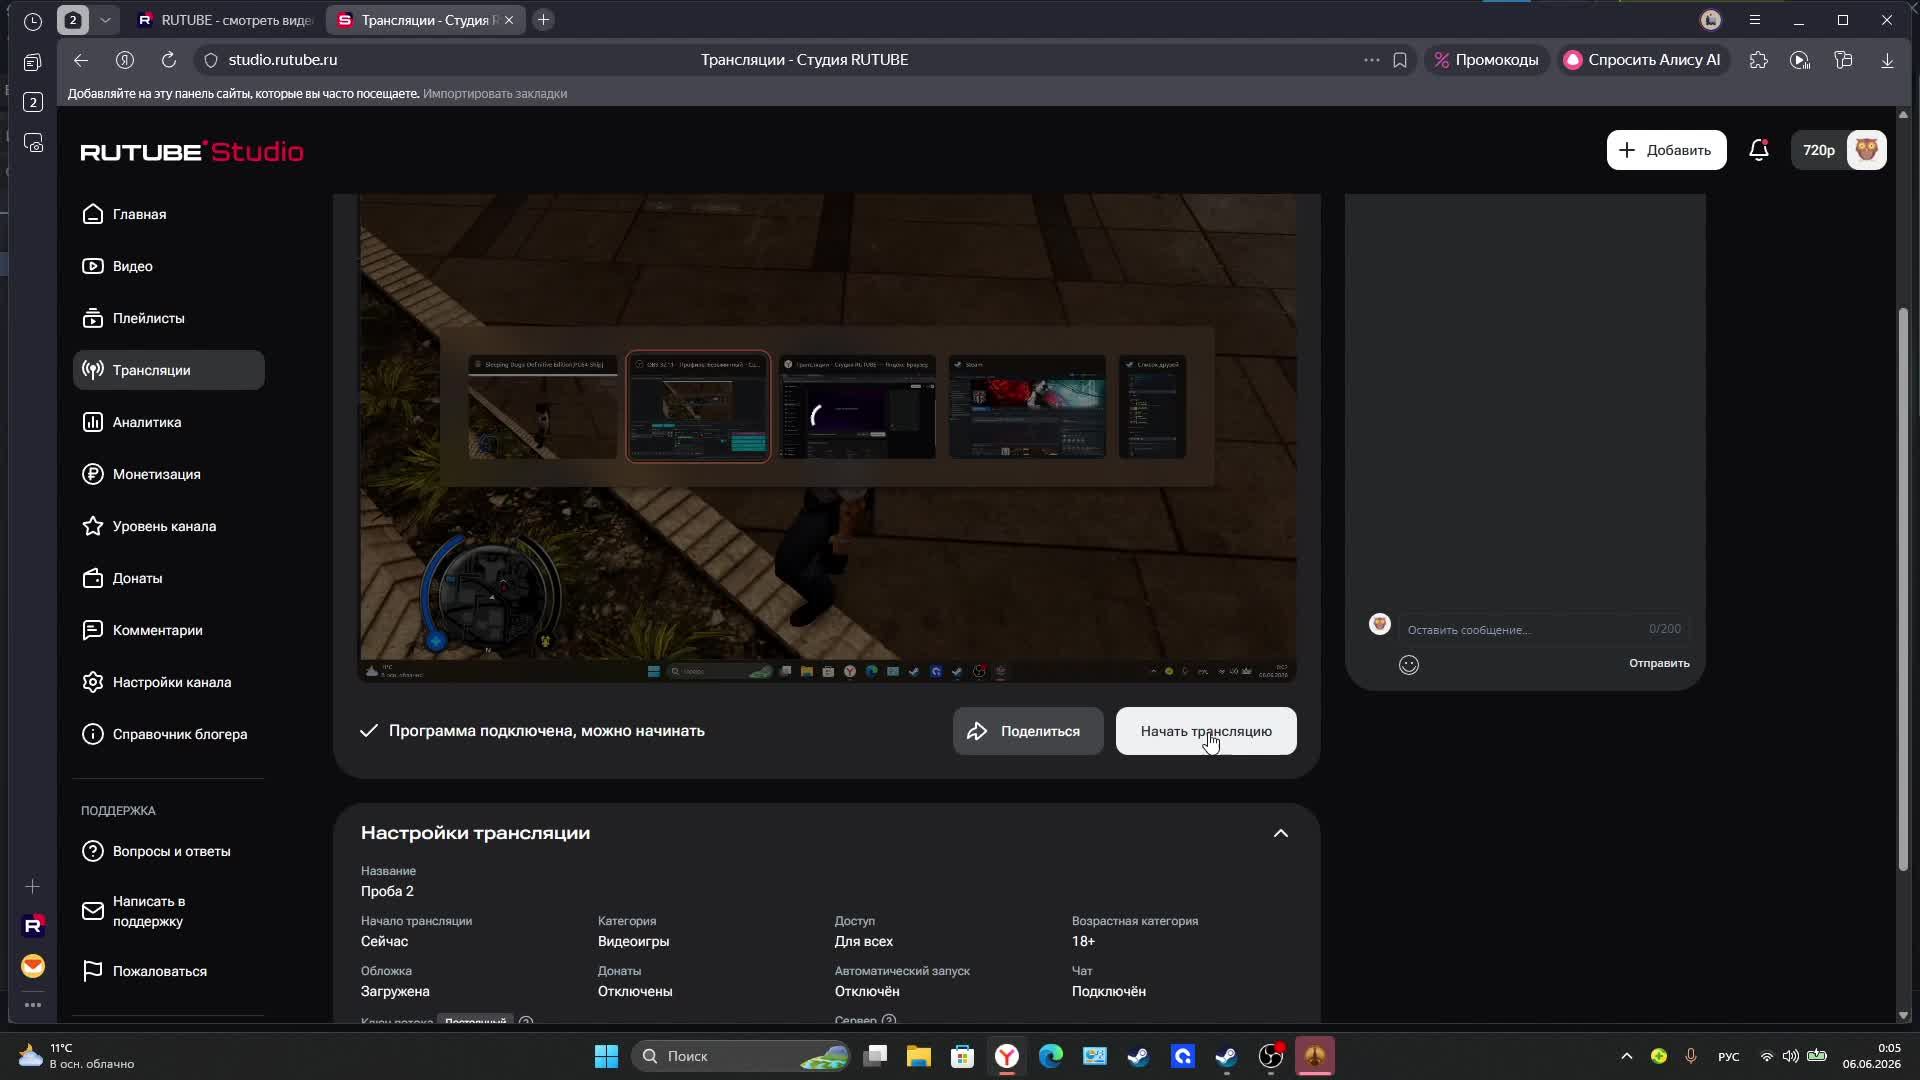Click the stream preview video

pos(828,438)
